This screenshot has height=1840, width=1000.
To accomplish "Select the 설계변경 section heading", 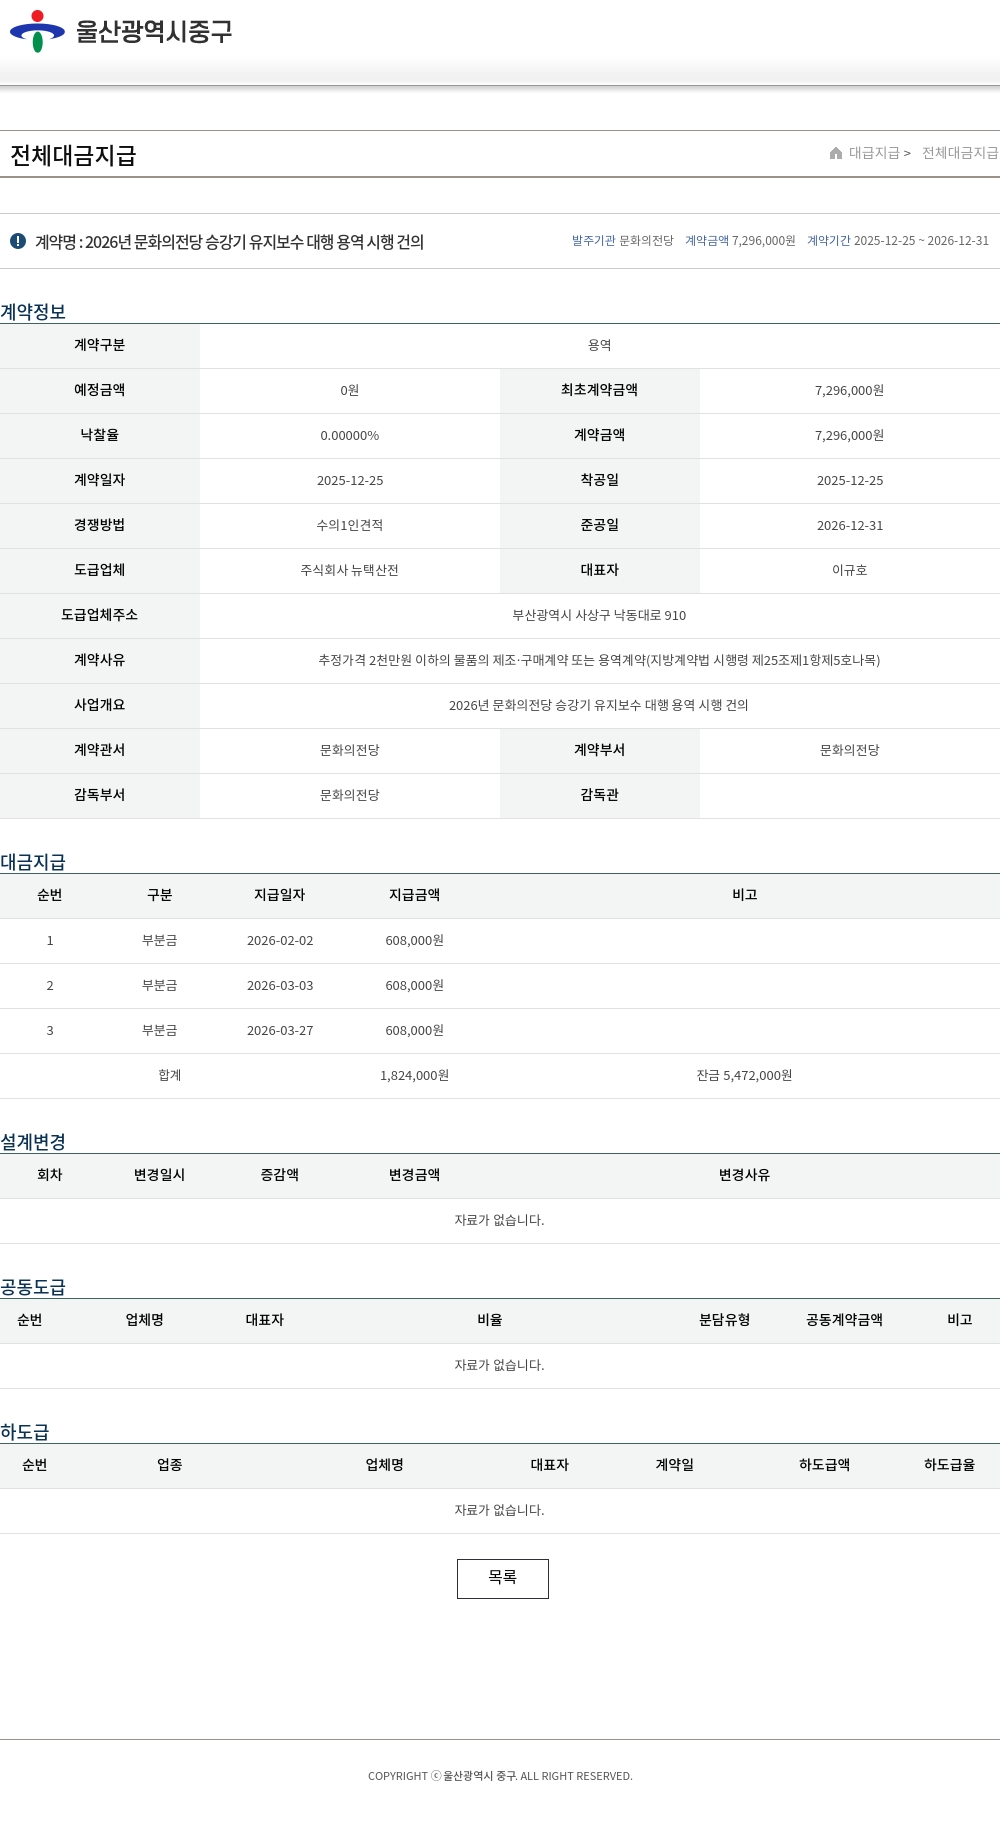I will point(33,1141).
